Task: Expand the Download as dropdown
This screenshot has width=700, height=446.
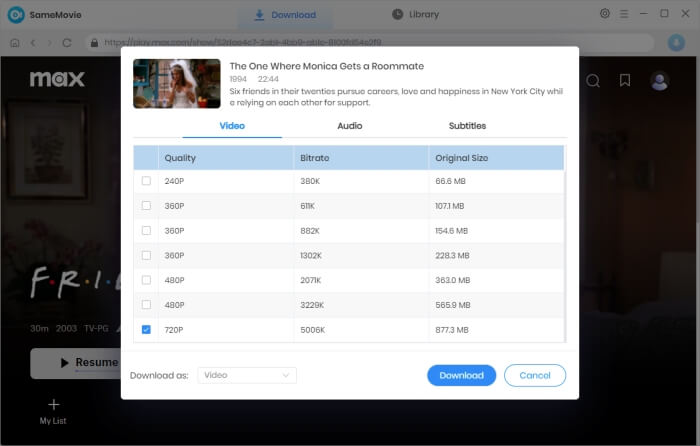Action: tap(246, 375)
